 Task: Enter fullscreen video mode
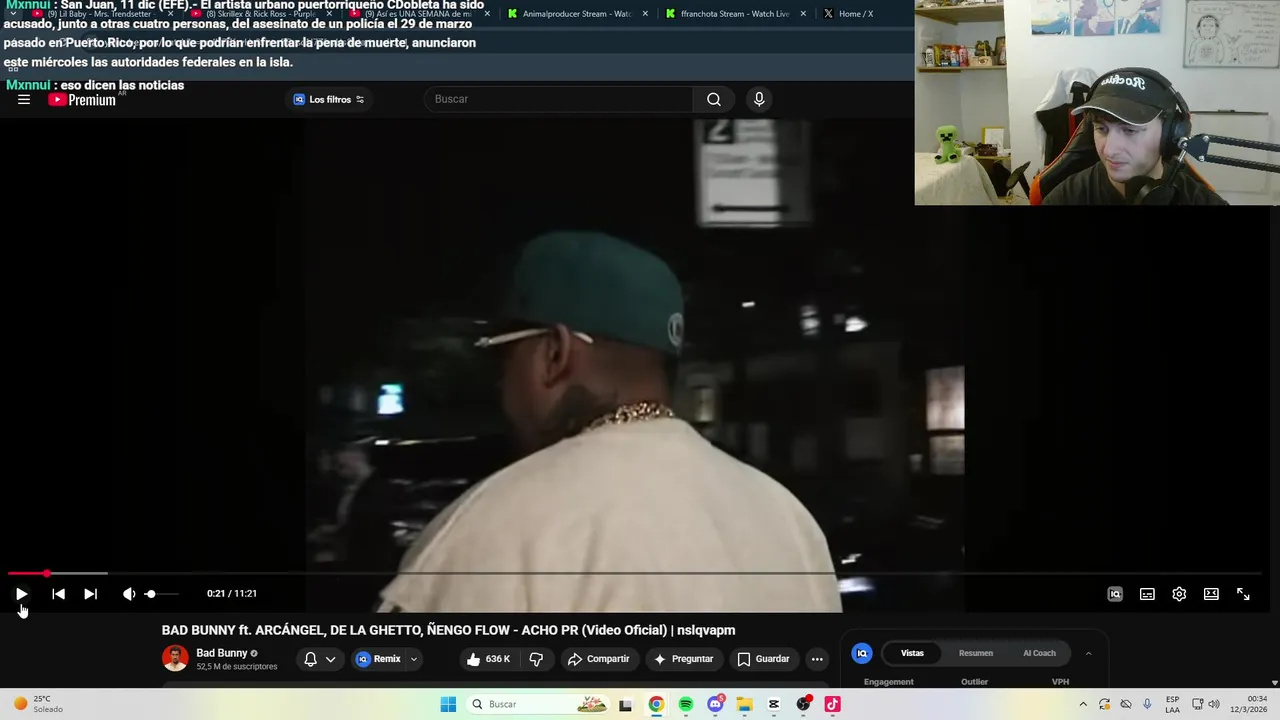1243,594
